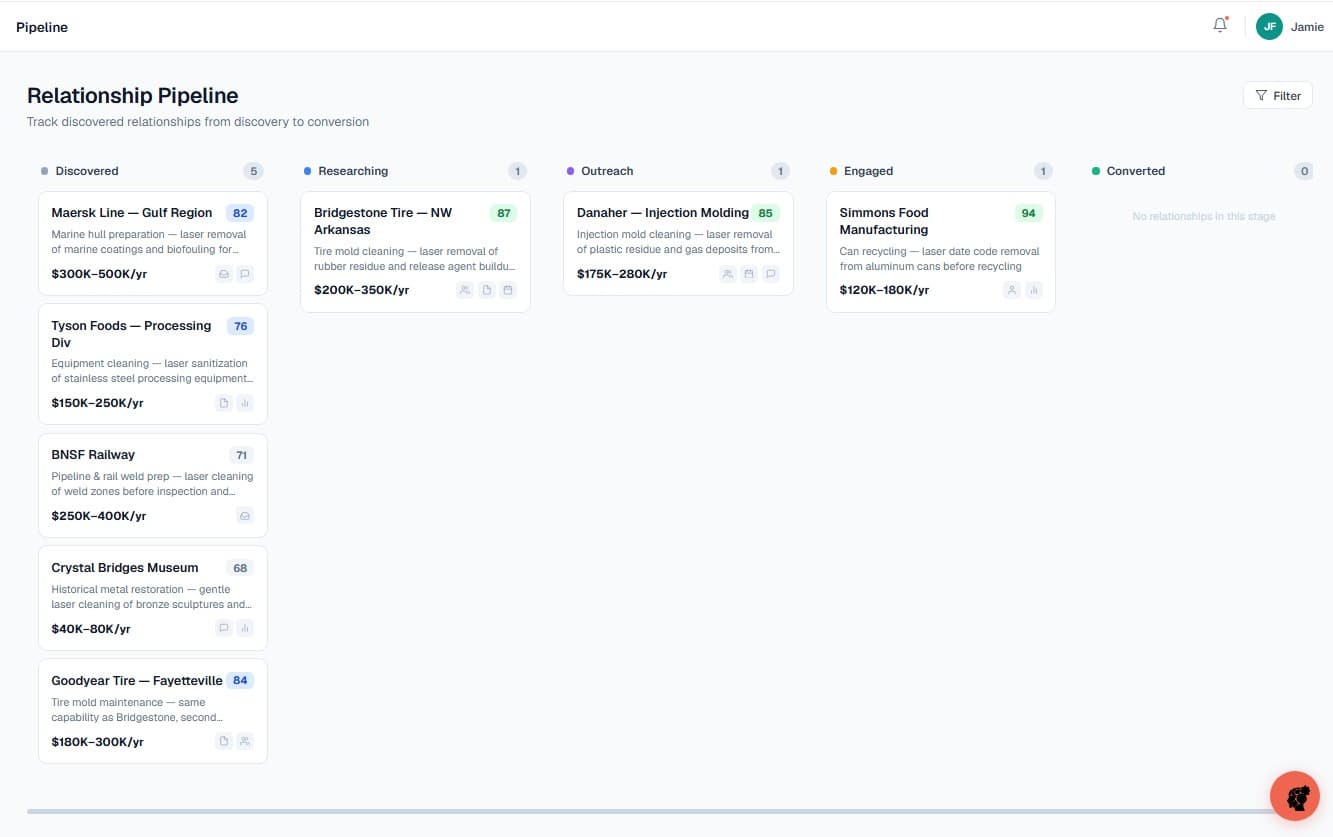The height and width of the screenshot is (837, 1333).
Task: Click the Engaged column header
Action: click(868, 171)
